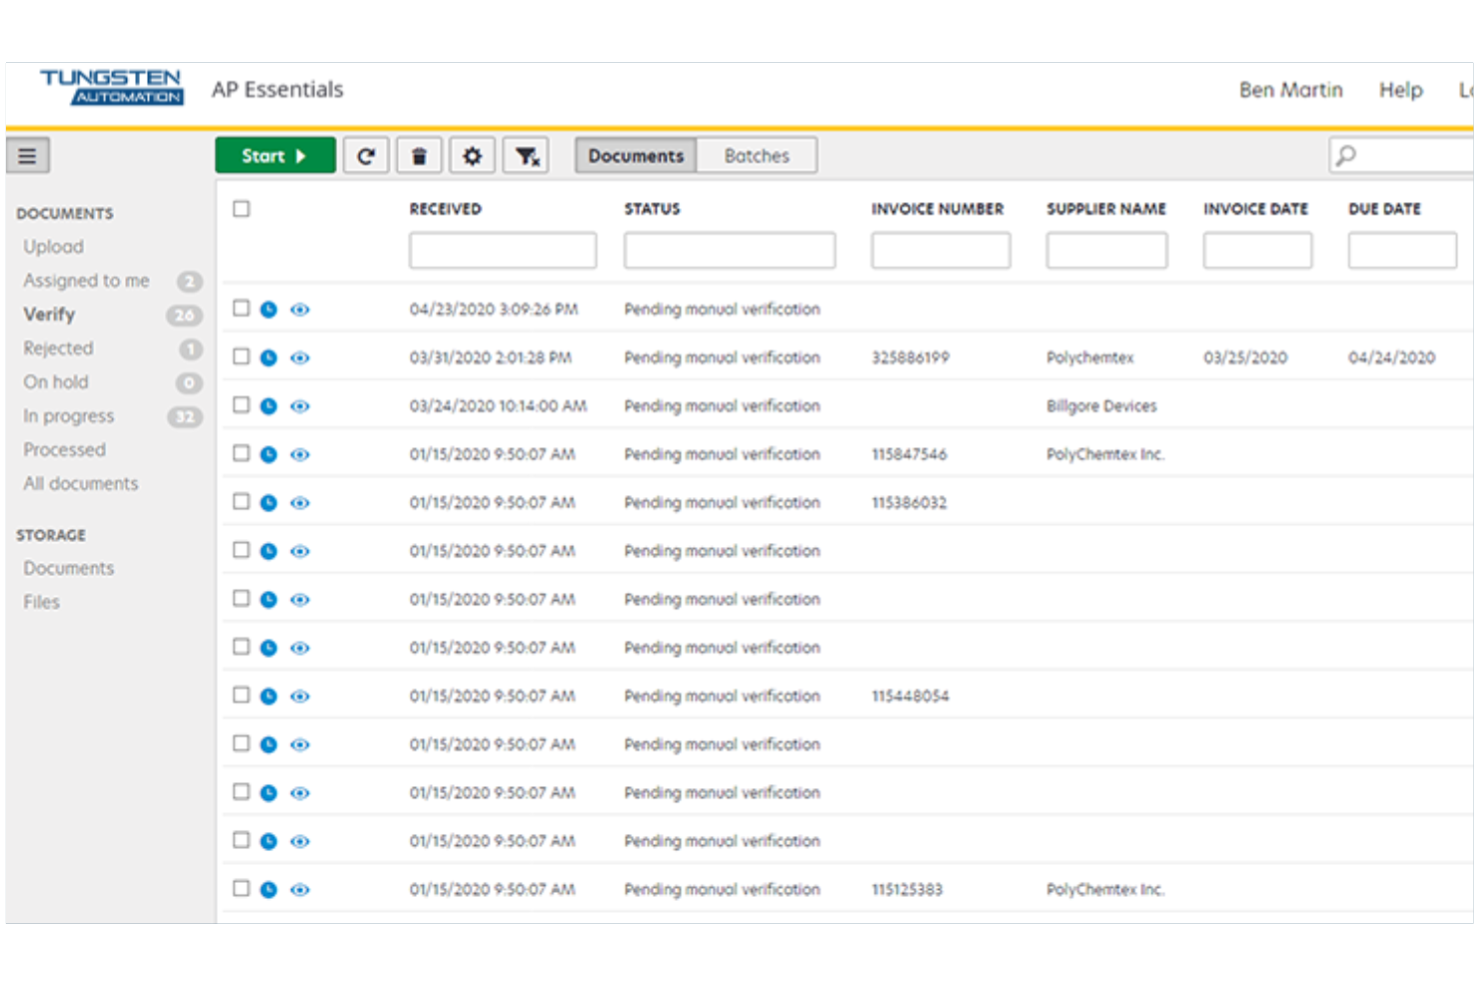Check the select-all checkbox in header

(241, 209)
